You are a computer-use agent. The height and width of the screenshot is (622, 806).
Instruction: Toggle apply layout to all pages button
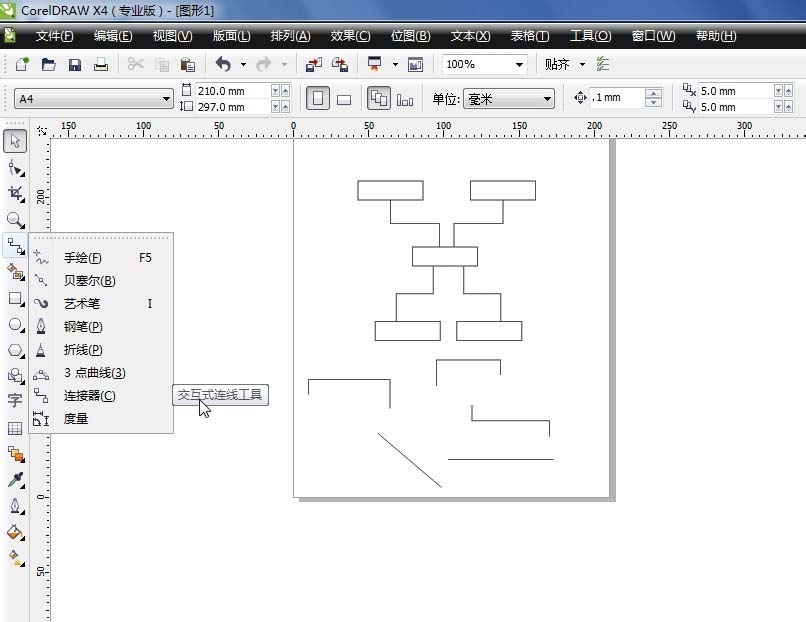tap(379, 98)
